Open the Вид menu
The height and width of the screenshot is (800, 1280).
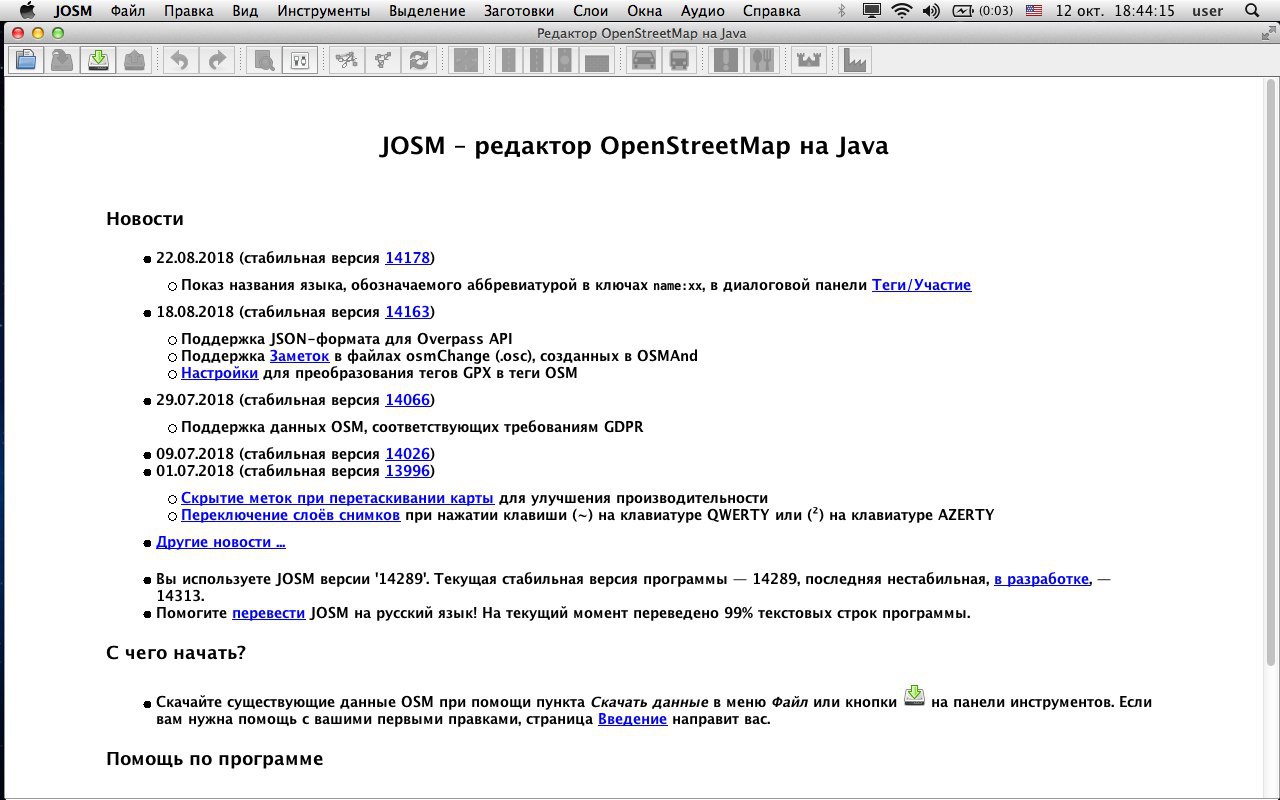(x=245, y=11)
